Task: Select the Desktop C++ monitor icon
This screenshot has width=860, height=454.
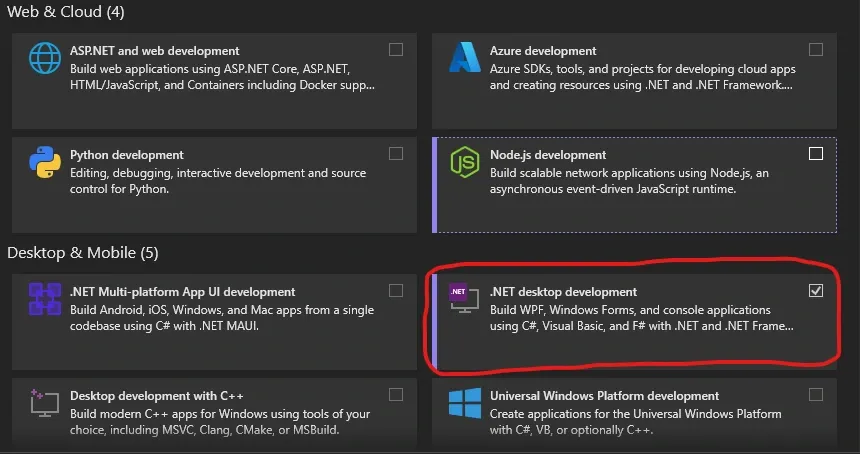Action: click(45, 405)
